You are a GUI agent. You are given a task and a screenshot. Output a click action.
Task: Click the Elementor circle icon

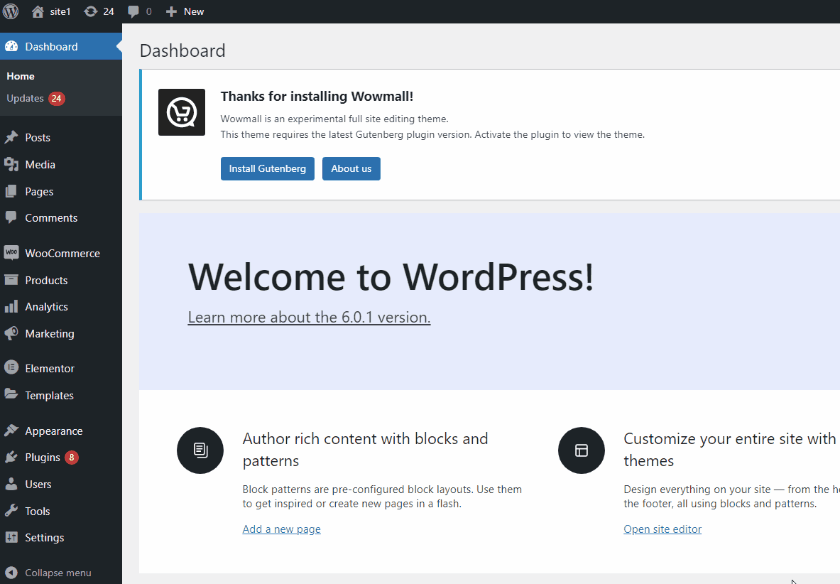pyautogui.click(x=11, y=368)
